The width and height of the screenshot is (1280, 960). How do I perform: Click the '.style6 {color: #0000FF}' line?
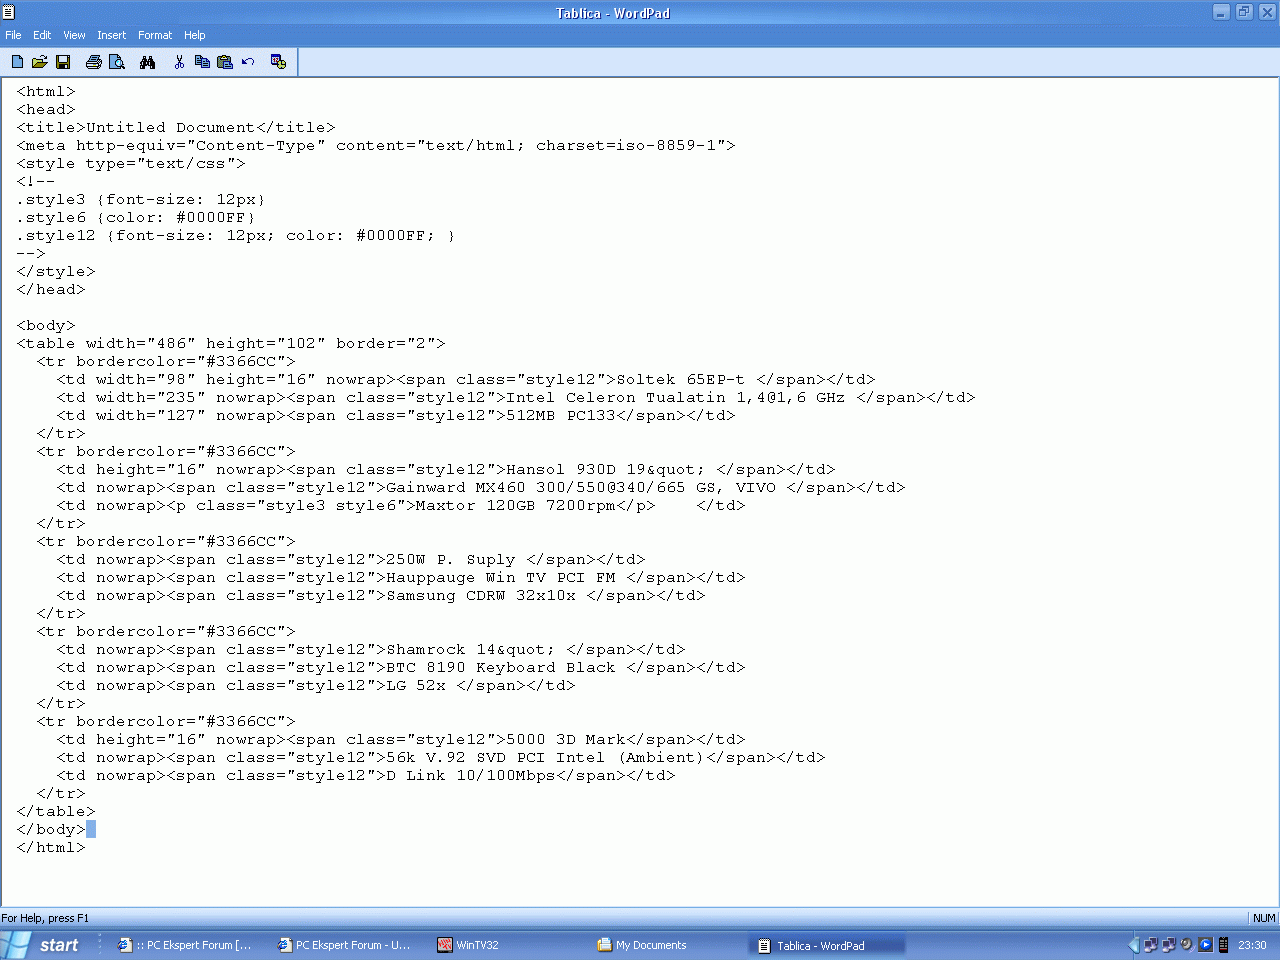tap(136, 218)
